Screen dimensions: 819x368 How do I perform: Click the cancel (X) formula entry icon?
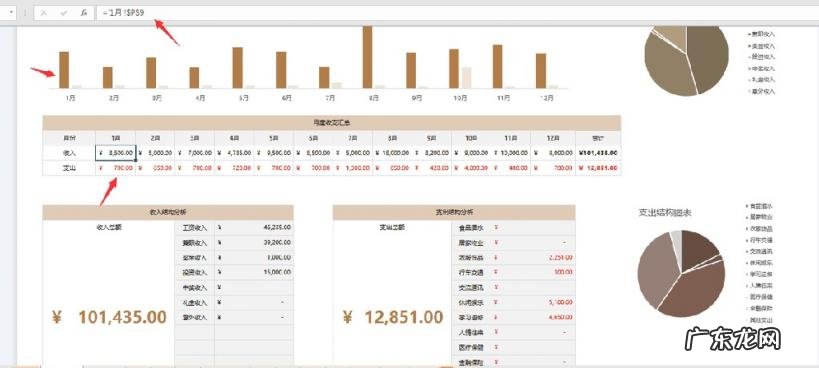pyautogui.click(x=44, y=13)
